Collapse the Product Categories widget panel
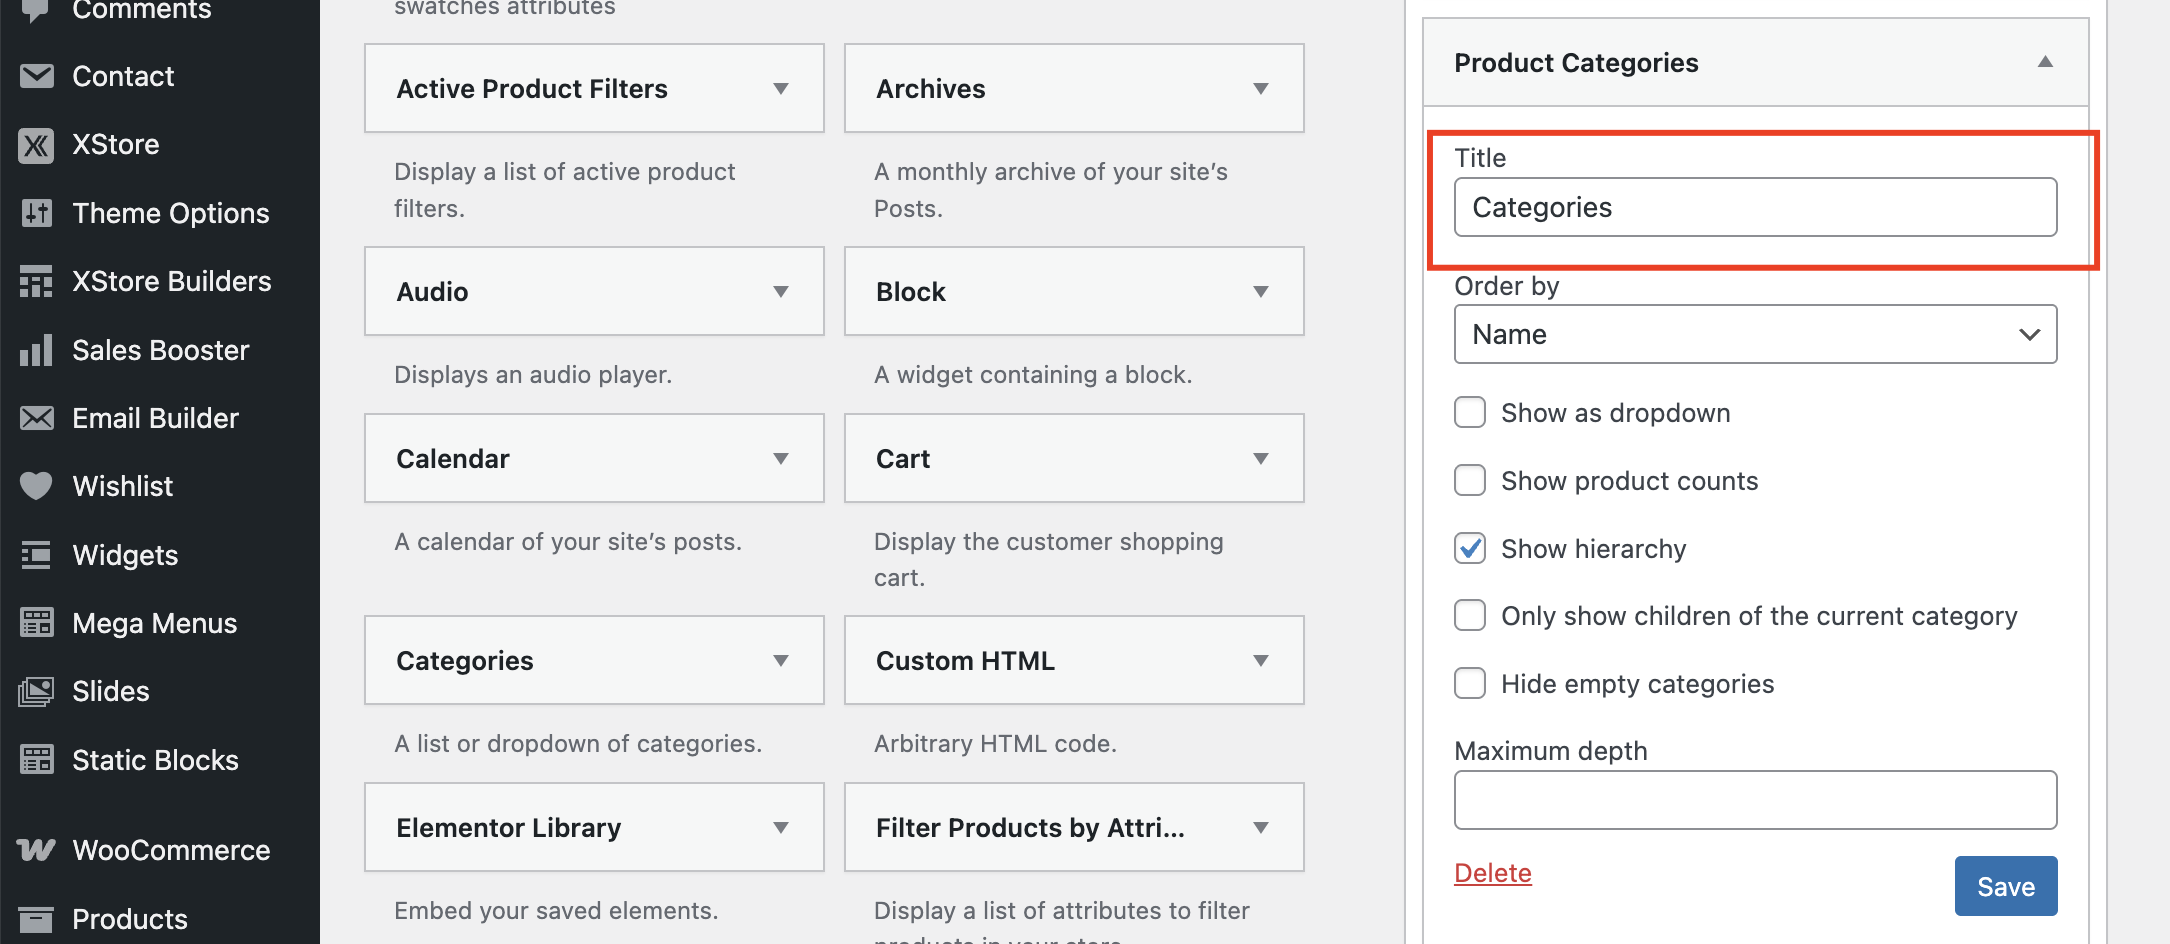Viewport: 2170px width, 944px height. (2045, 62)
